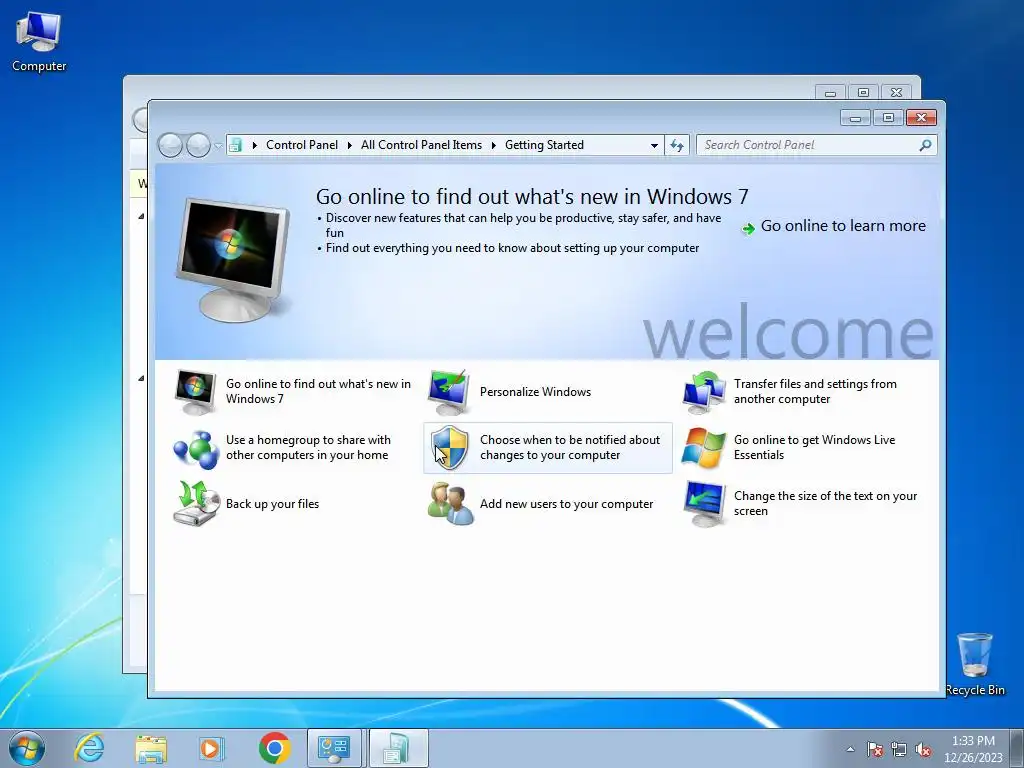Expand the arrow before Control Panel breadcrumb
This screenshot has width=1024, height=768.
[x=255, y=145]
